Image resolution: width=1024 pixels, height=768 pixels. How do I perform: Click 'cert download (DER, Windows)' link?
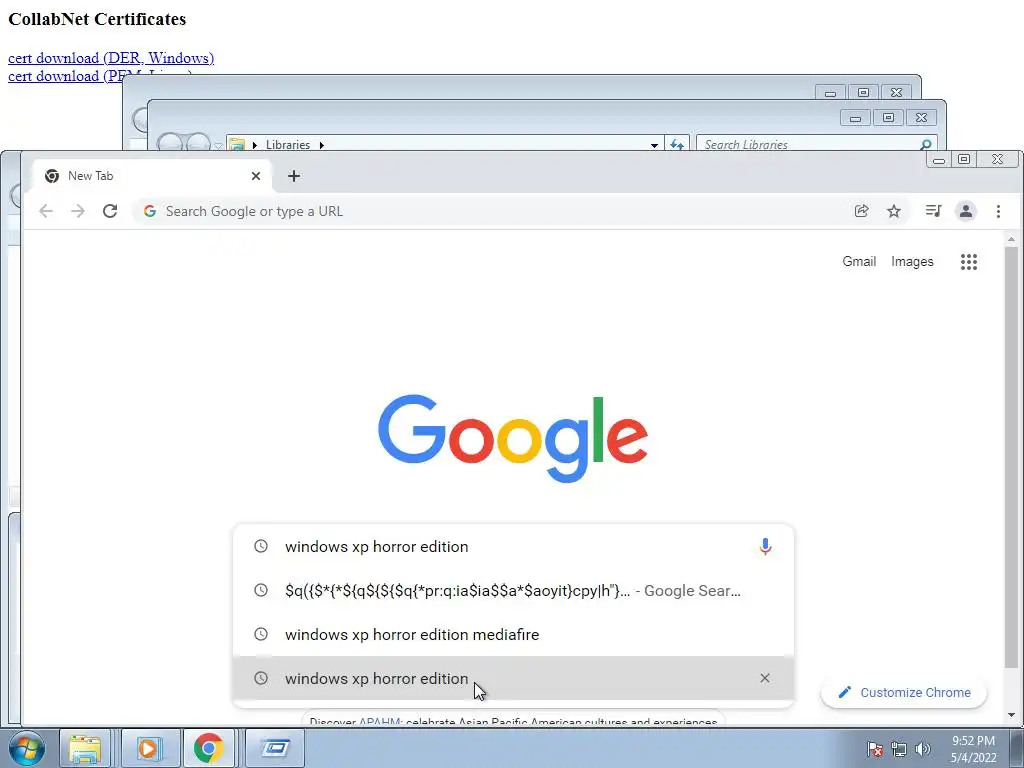coord(111,57)
